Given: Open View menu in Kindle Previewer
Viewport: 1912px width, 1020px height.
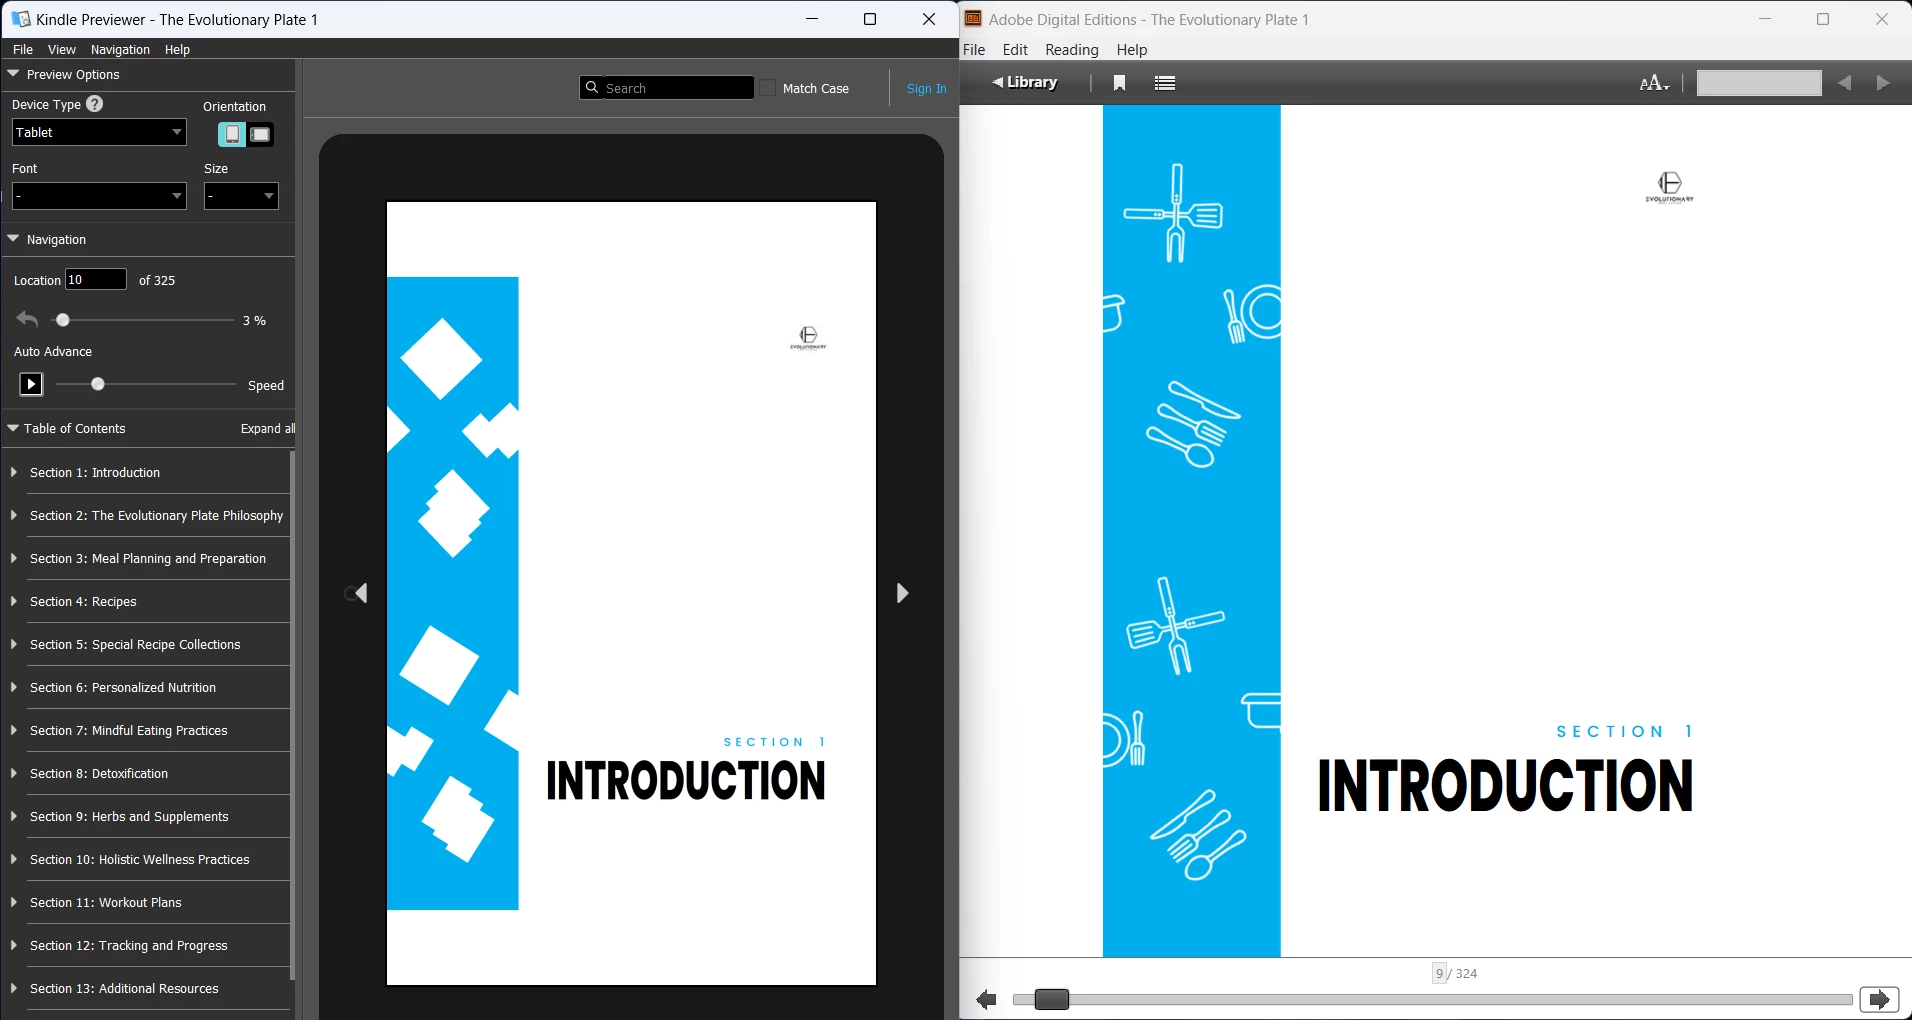Looking at the screenshot, I should [62, 49].
